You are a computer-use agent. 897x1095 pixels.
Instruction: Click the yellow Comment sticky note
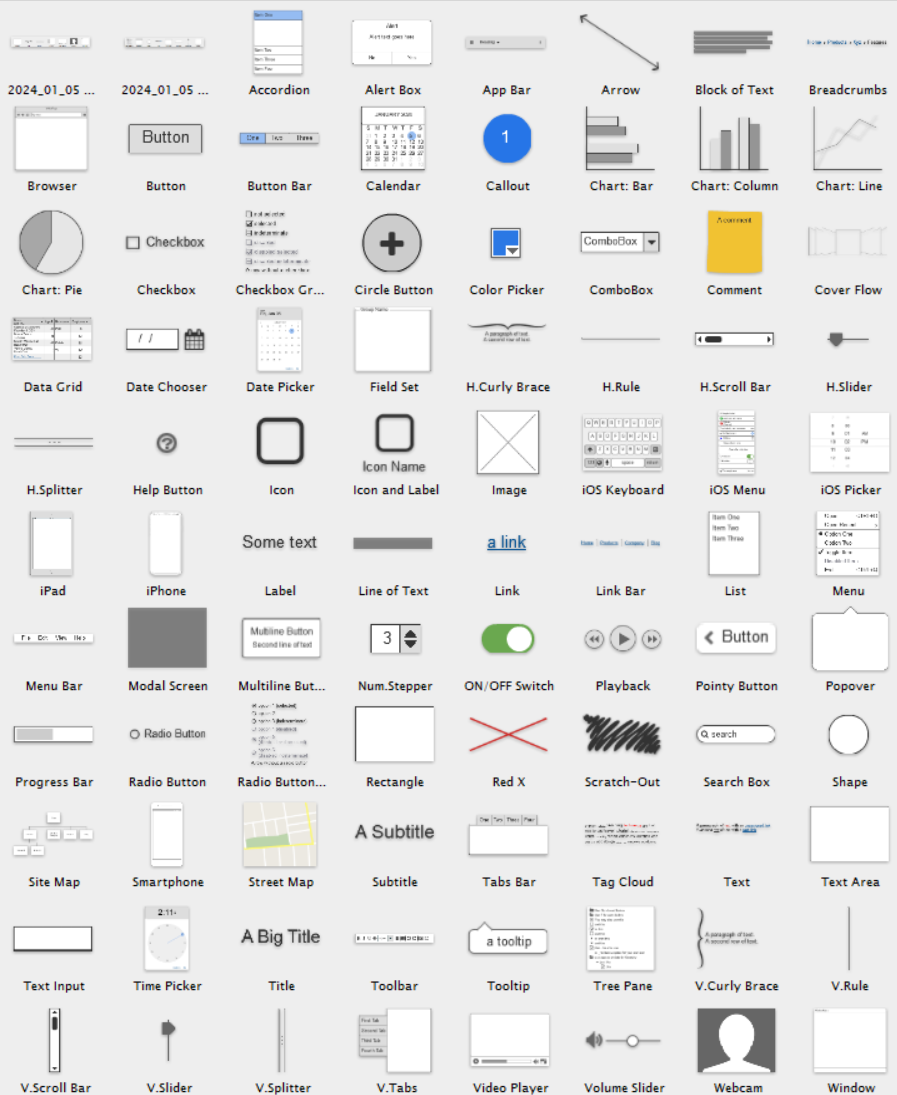point(734,242)
